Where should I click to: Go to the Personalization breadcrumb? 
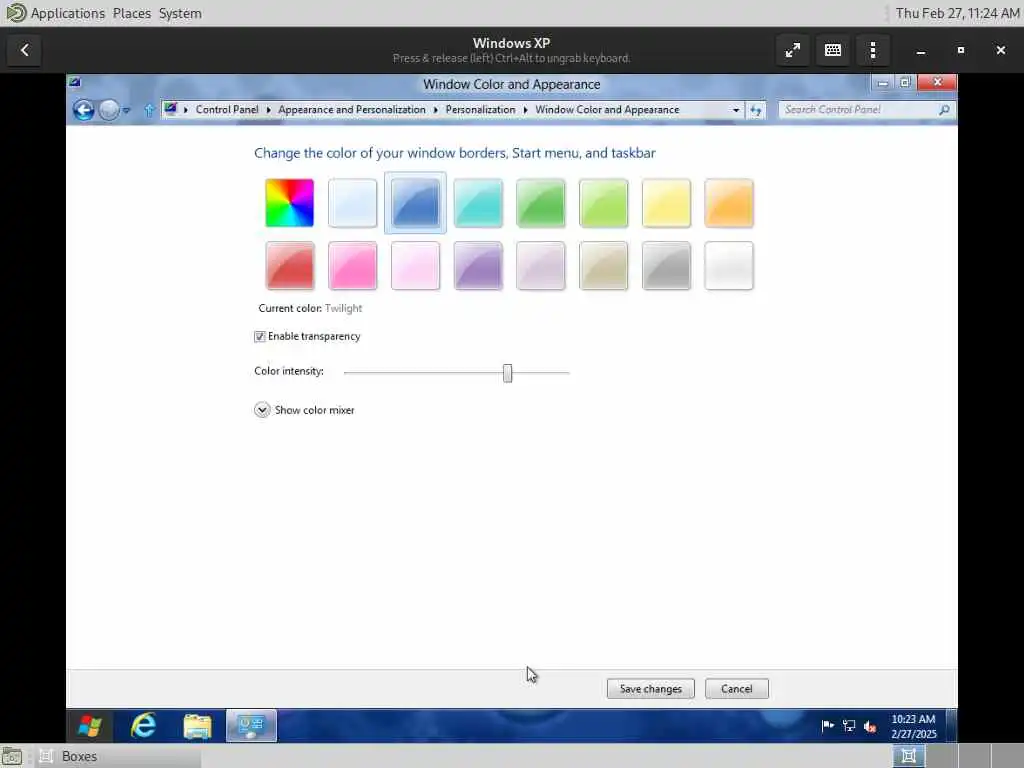(480, 110)
